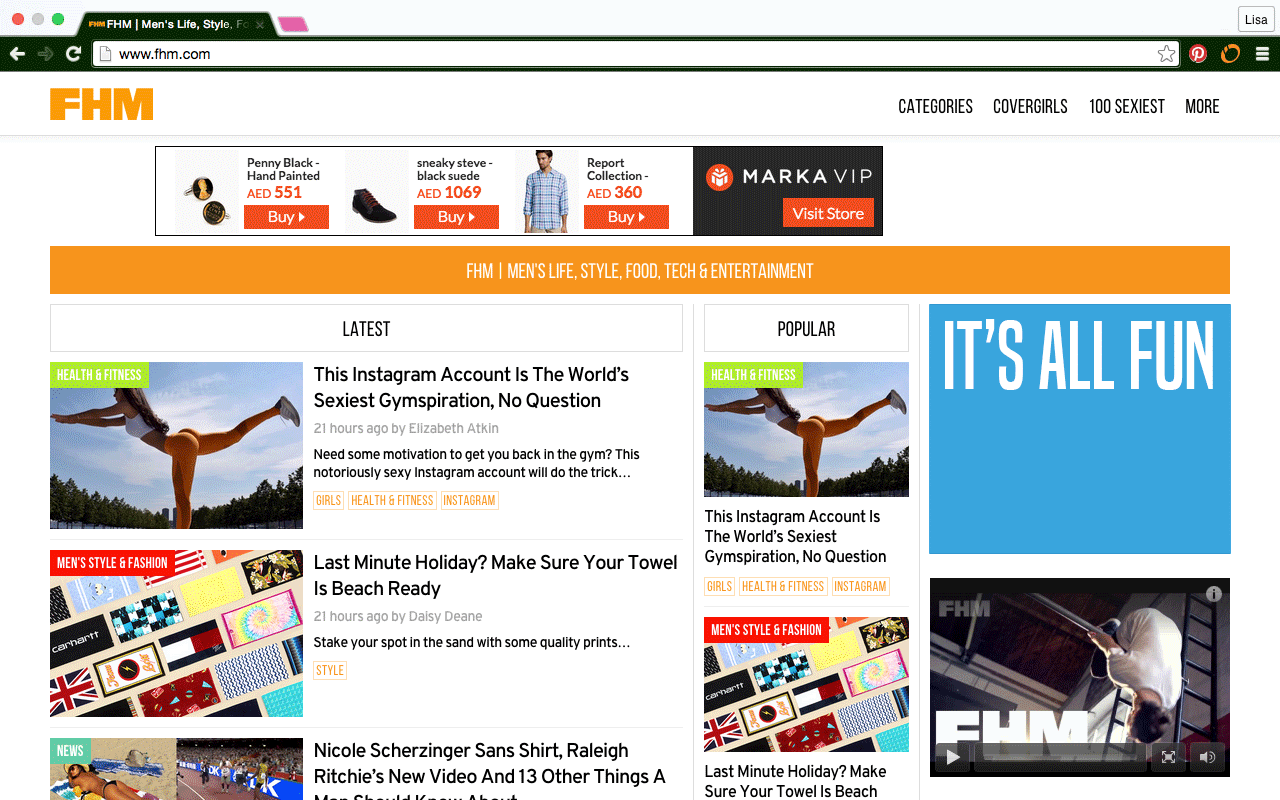Click the browser forward arrow
This screenshot has height=800, width=1280.
[45, 54]
